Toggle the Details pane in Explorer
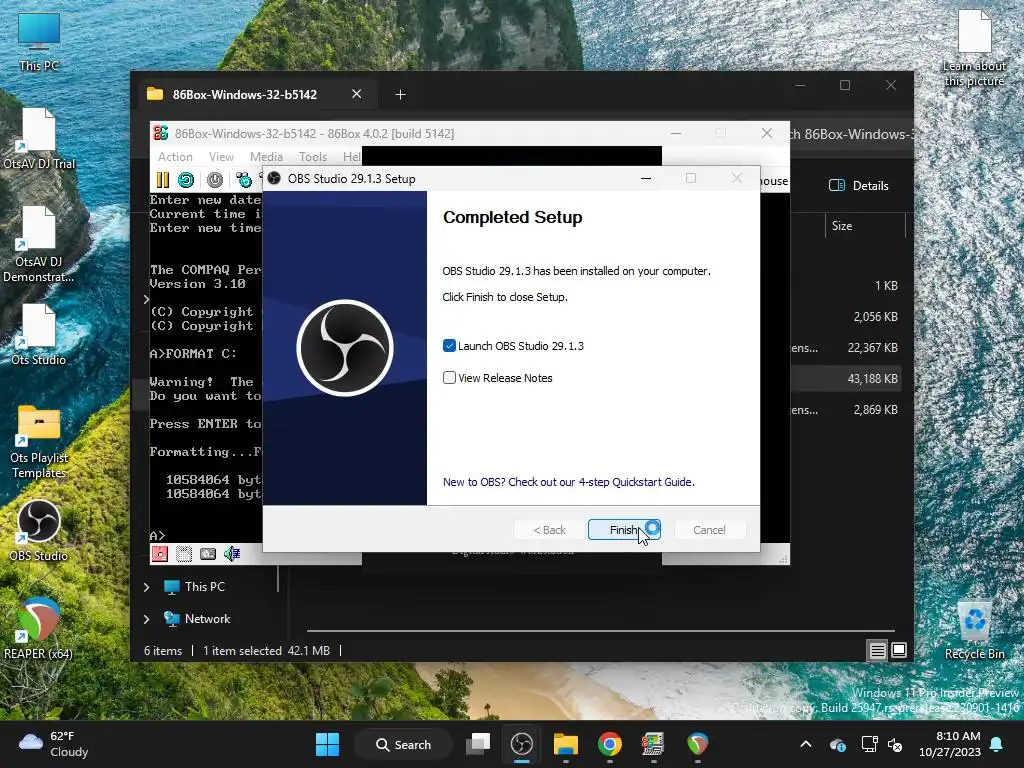Image resolution: width=1024 pixels, height=768 pixels. [858, 185]
